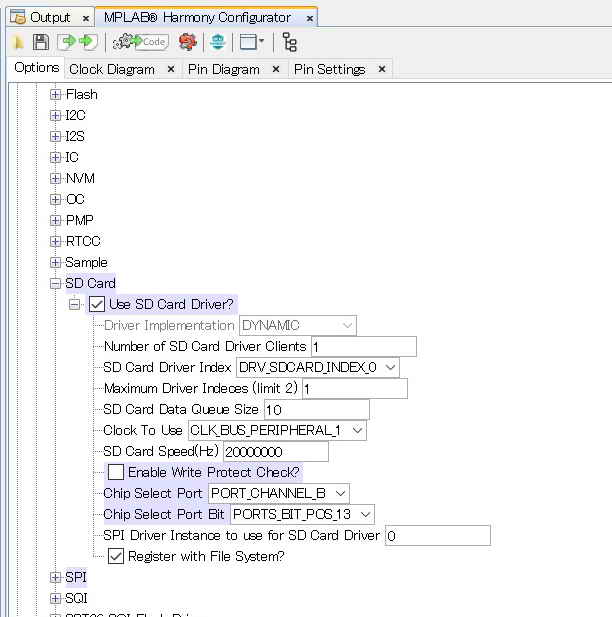
Task: Collapse the SD Card tree node
Action: [x=55, y=283]
